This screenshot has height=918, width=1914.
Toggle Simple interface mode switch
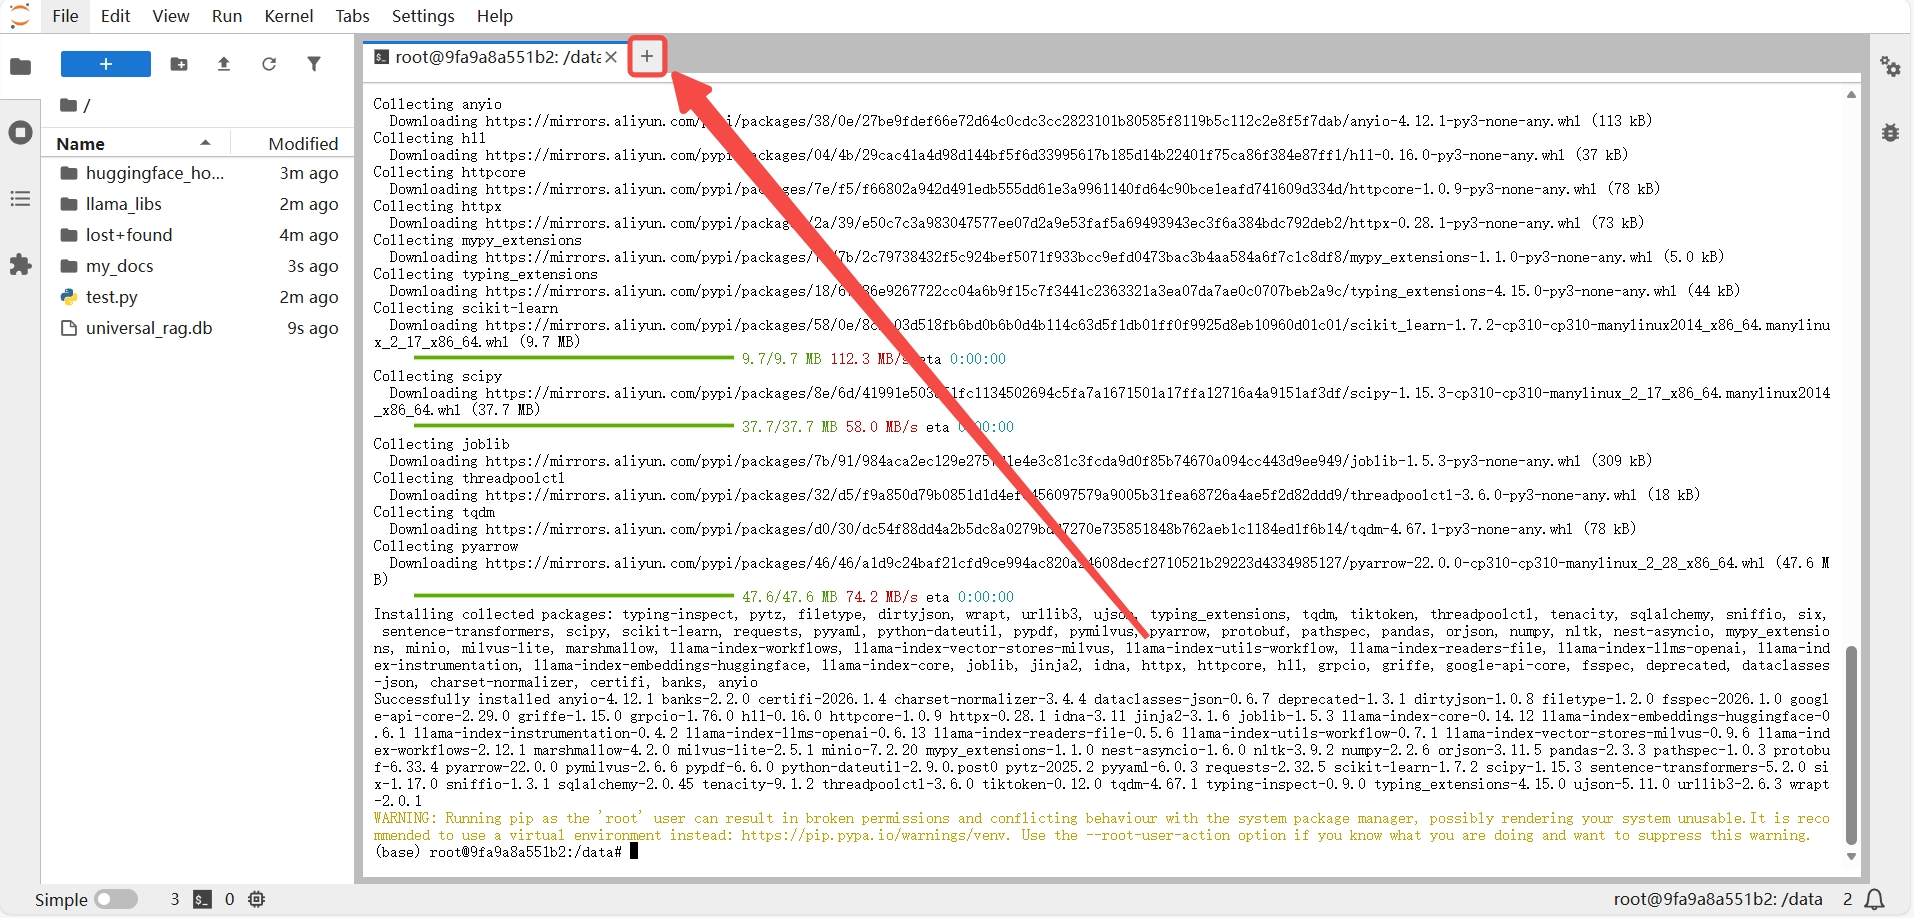coord(116,899)
